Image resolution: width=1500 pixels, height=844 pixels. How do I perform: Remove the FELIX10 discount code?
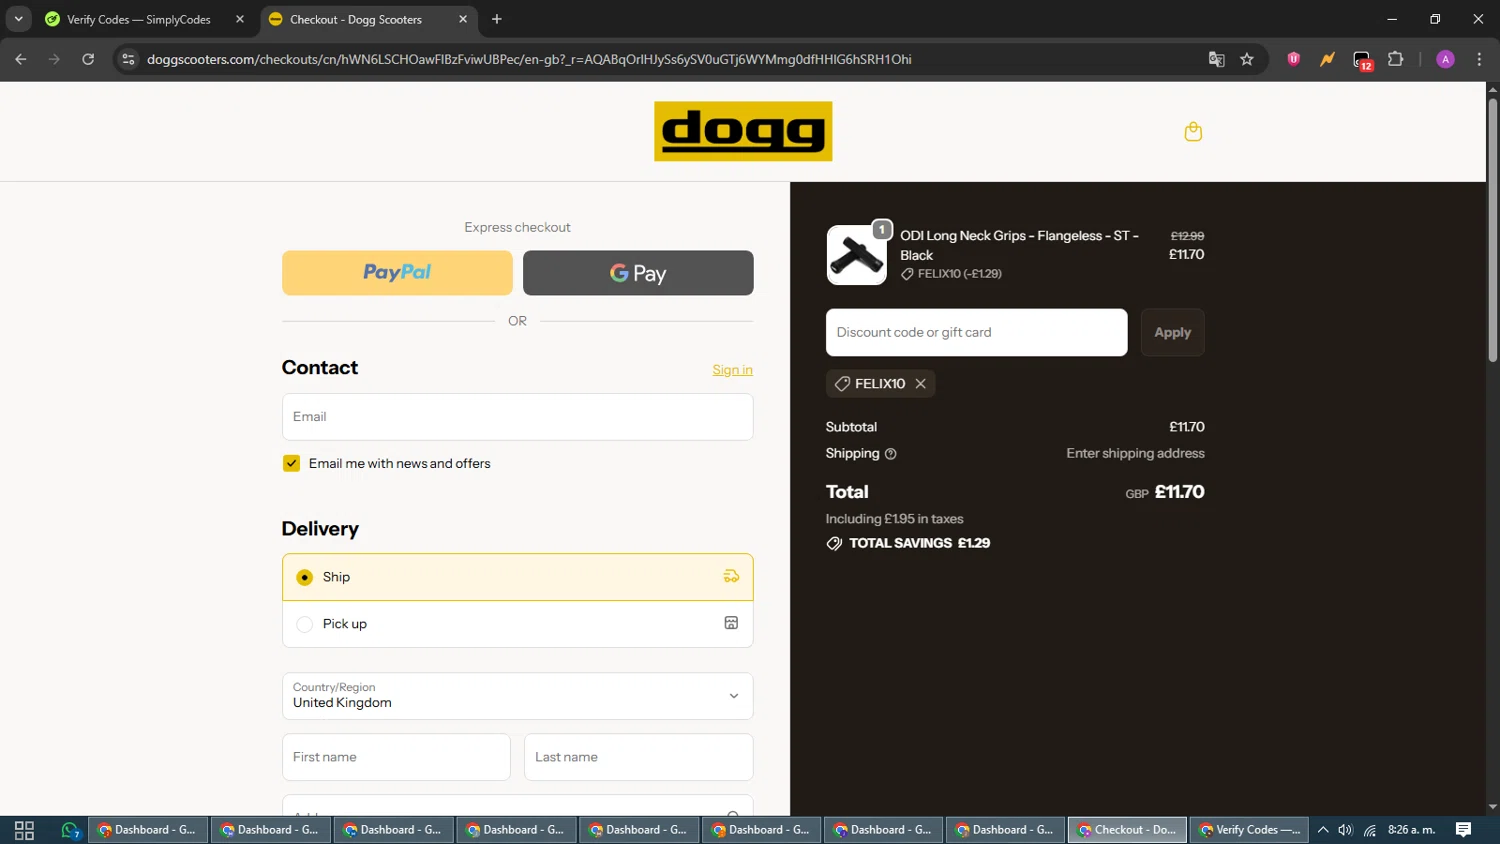(x=921, y=384)
